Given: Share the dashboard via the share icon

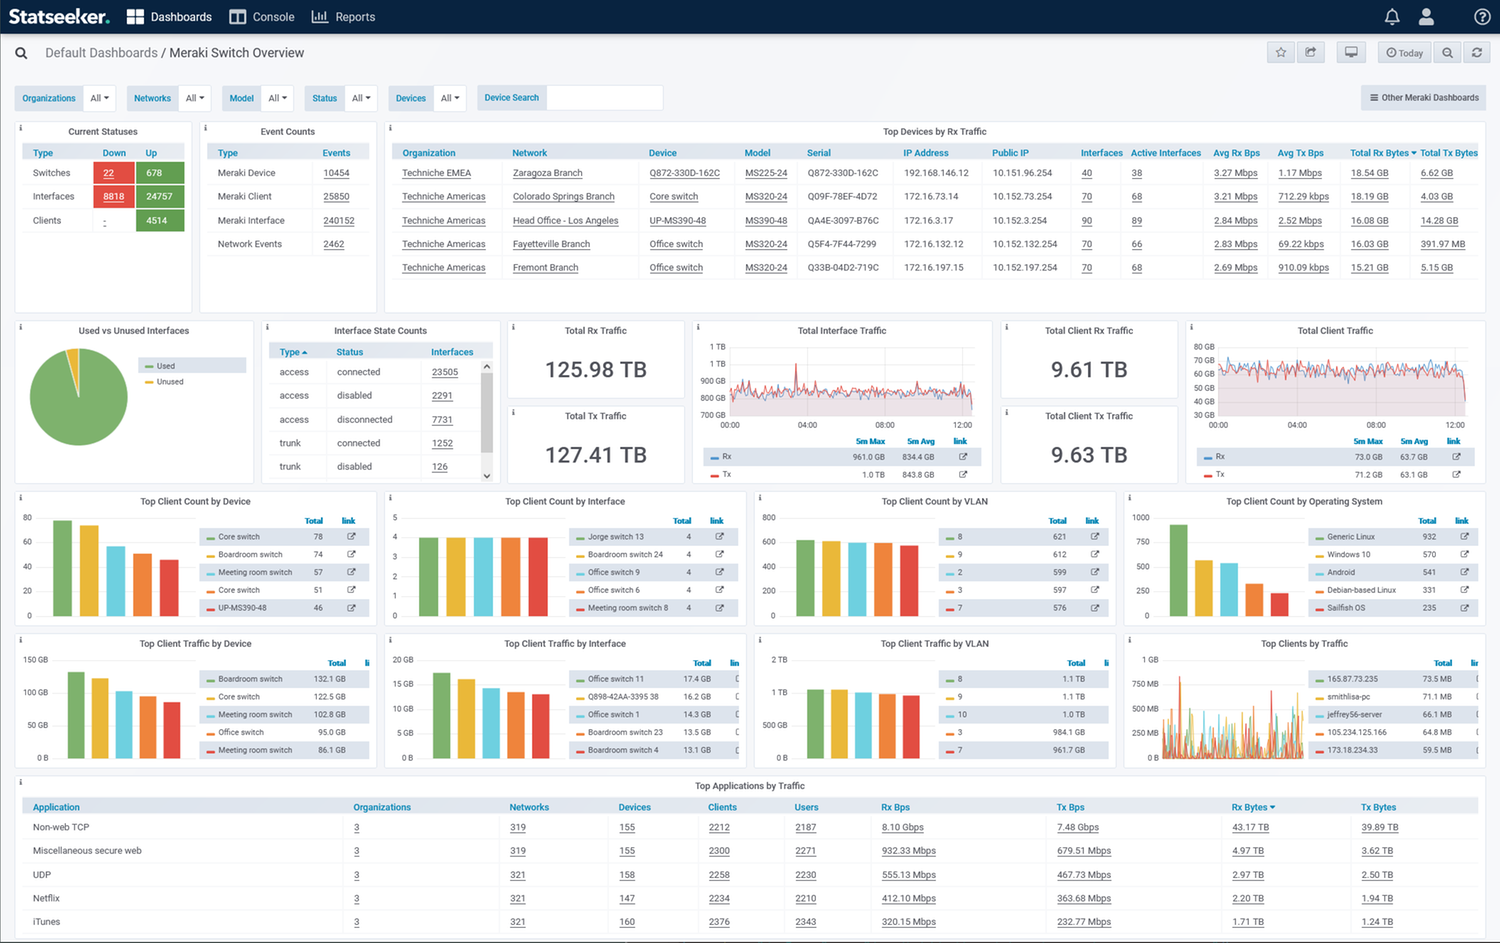Looking at the screenshot, I should point(1311,52).
